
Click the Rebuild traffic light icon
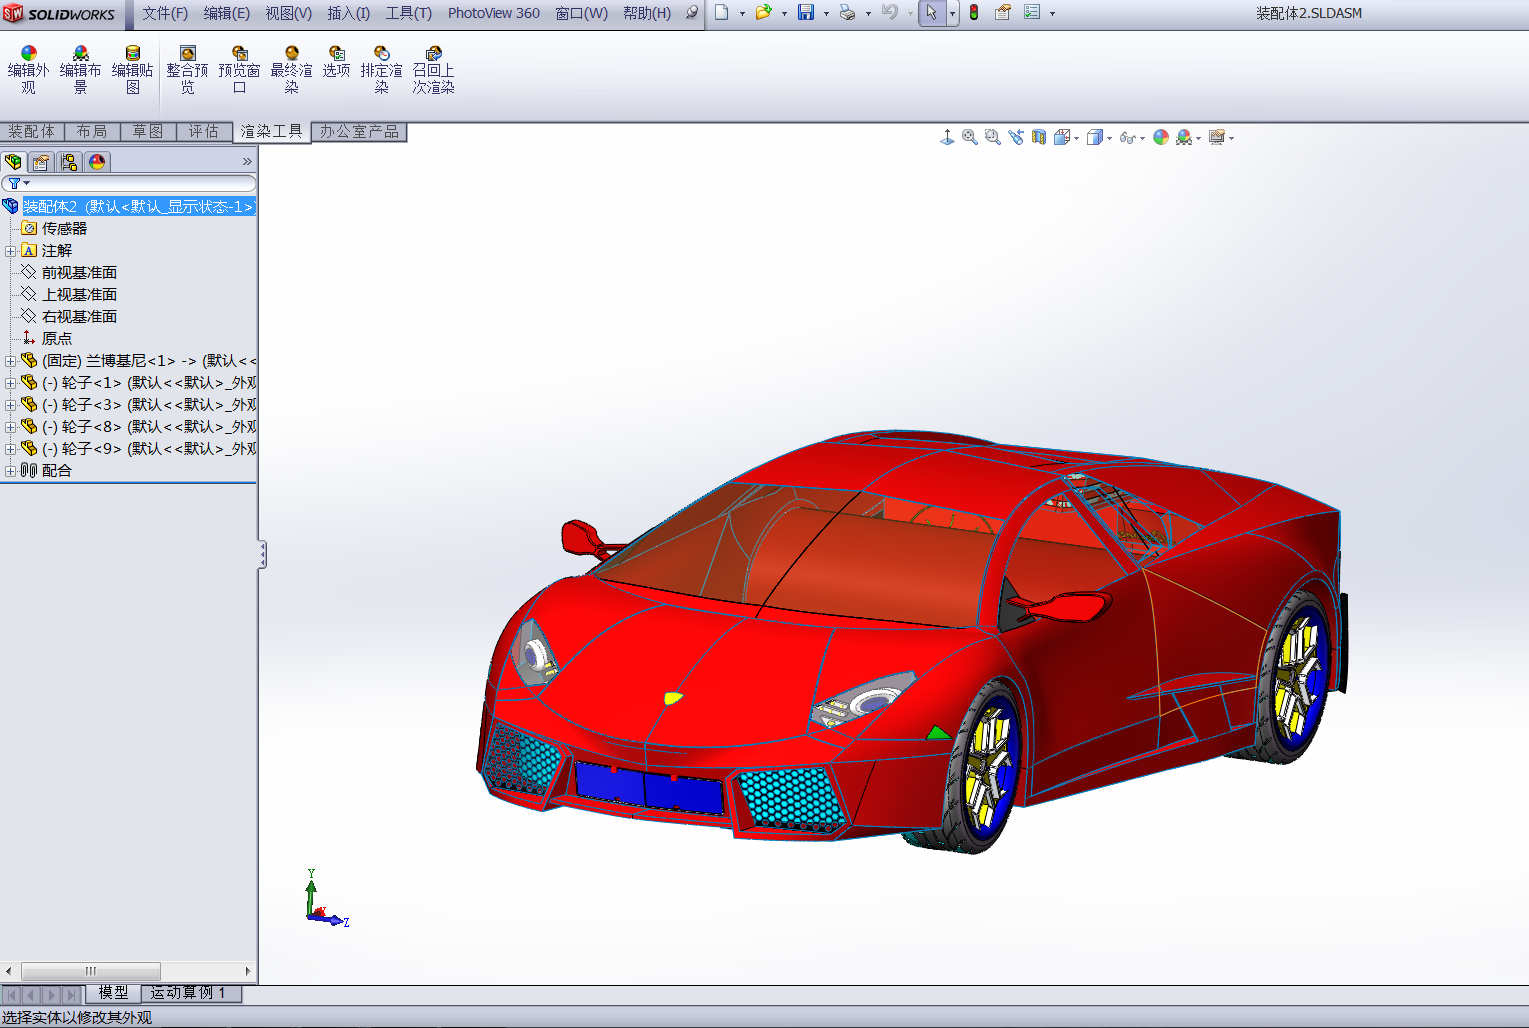pos(974,13)
